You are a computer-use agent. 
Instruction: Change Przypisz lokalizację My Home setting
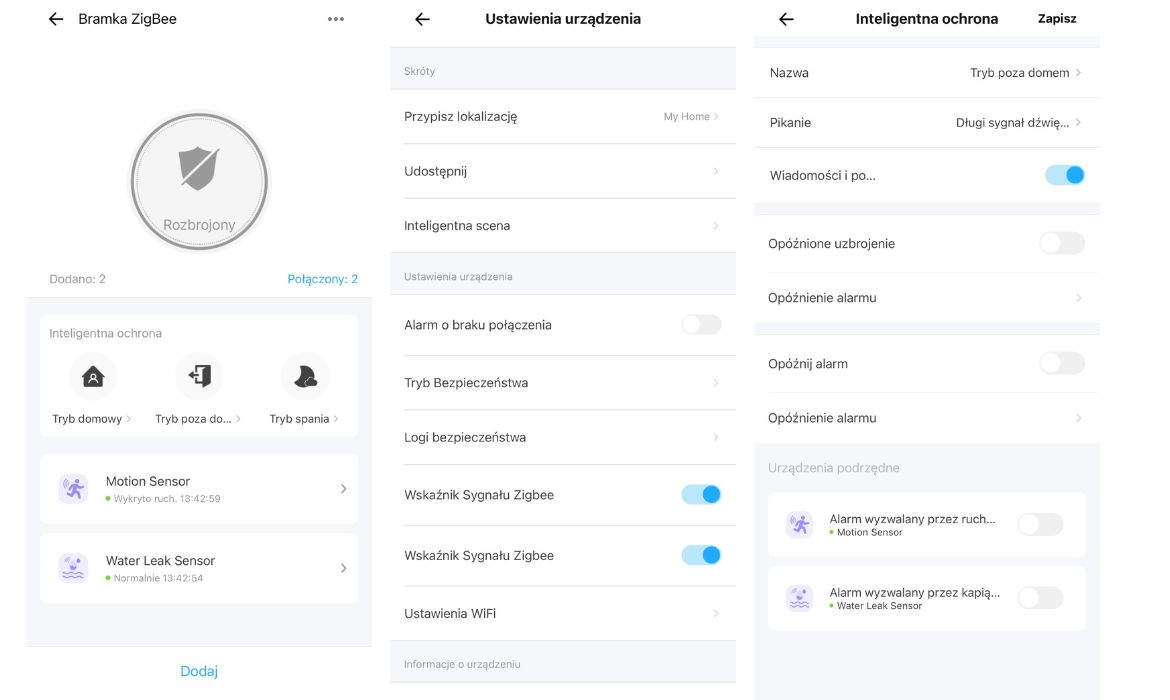coord(691,117)
